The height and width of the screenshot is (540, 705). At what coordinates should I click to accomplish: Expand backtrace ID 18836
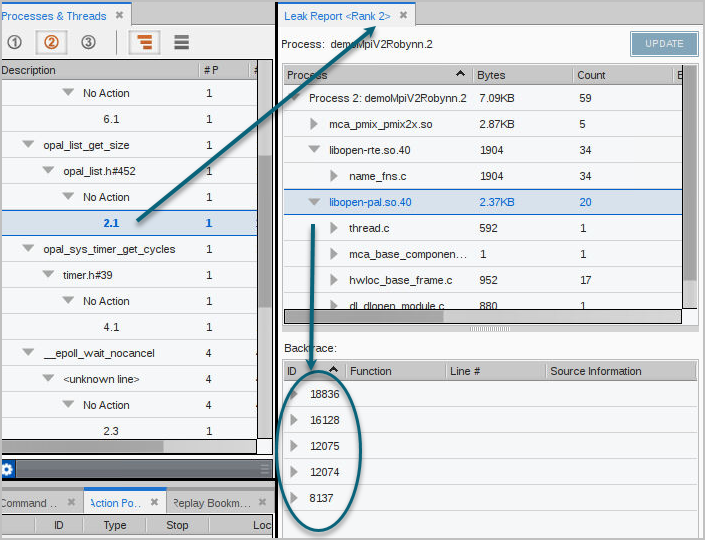coord(293,394)
